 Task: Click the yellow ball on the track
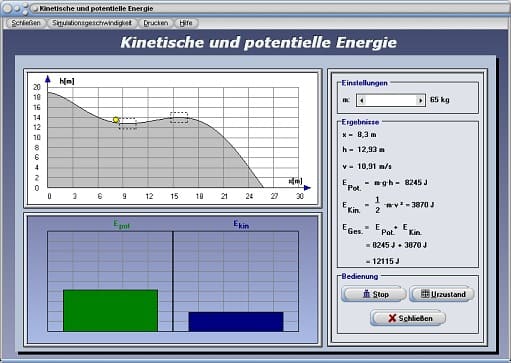click(x=116, y=120)
